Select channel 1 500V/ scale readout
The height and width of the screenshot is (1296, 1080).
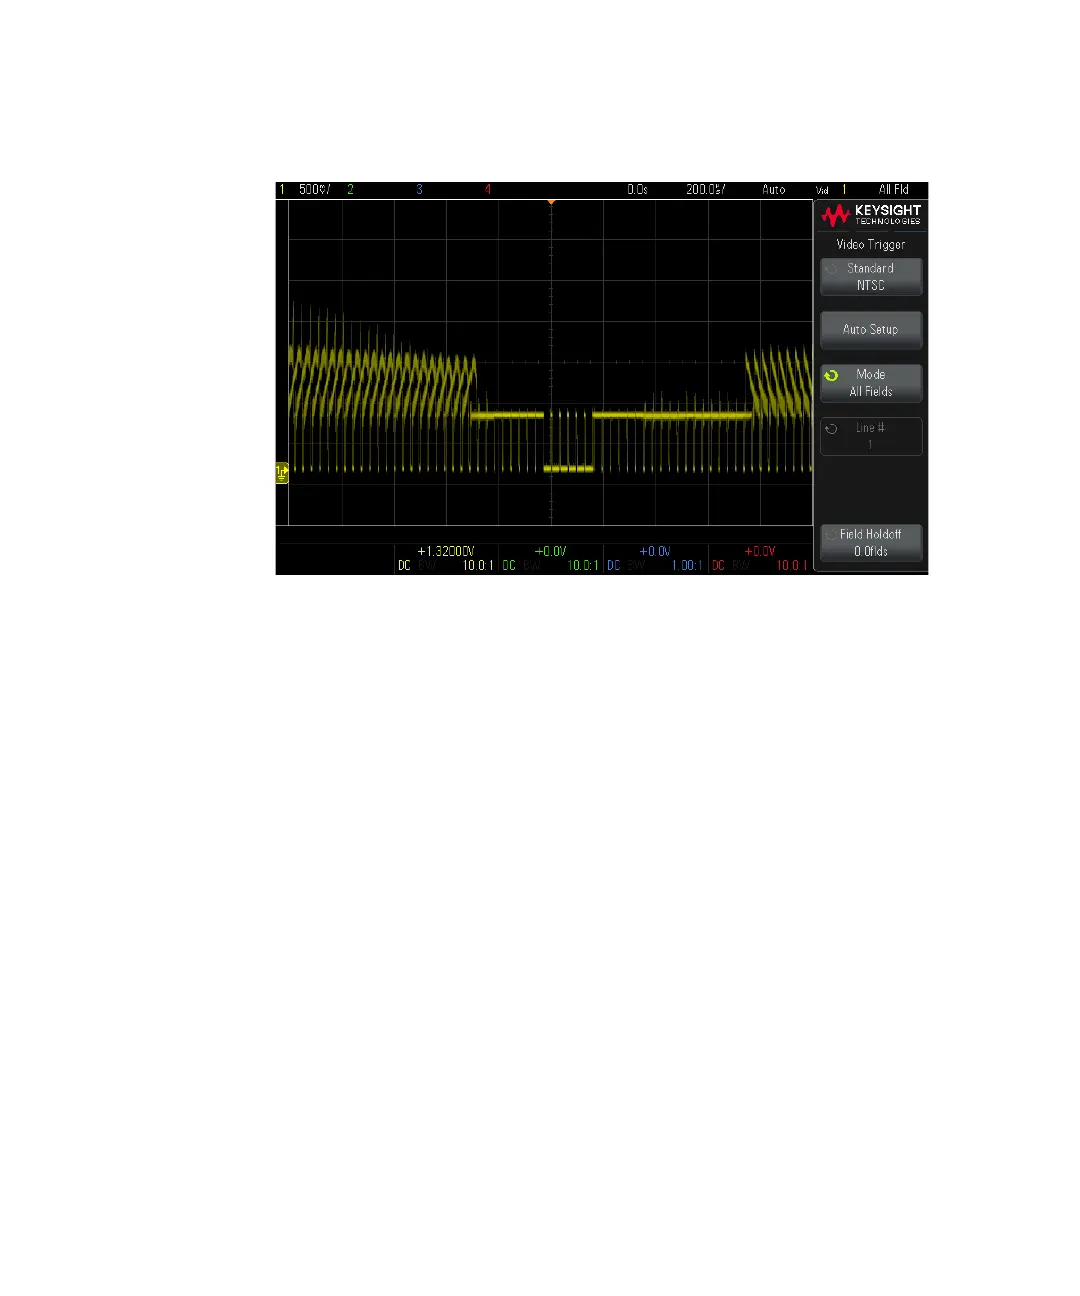315,189
